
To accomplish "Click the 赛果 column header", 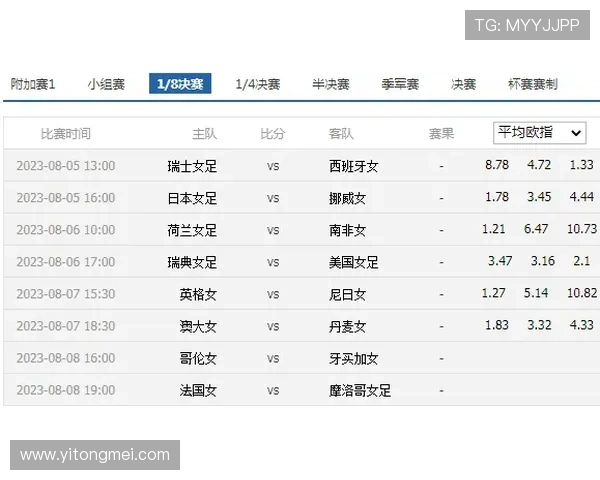I will coord(441,134).
